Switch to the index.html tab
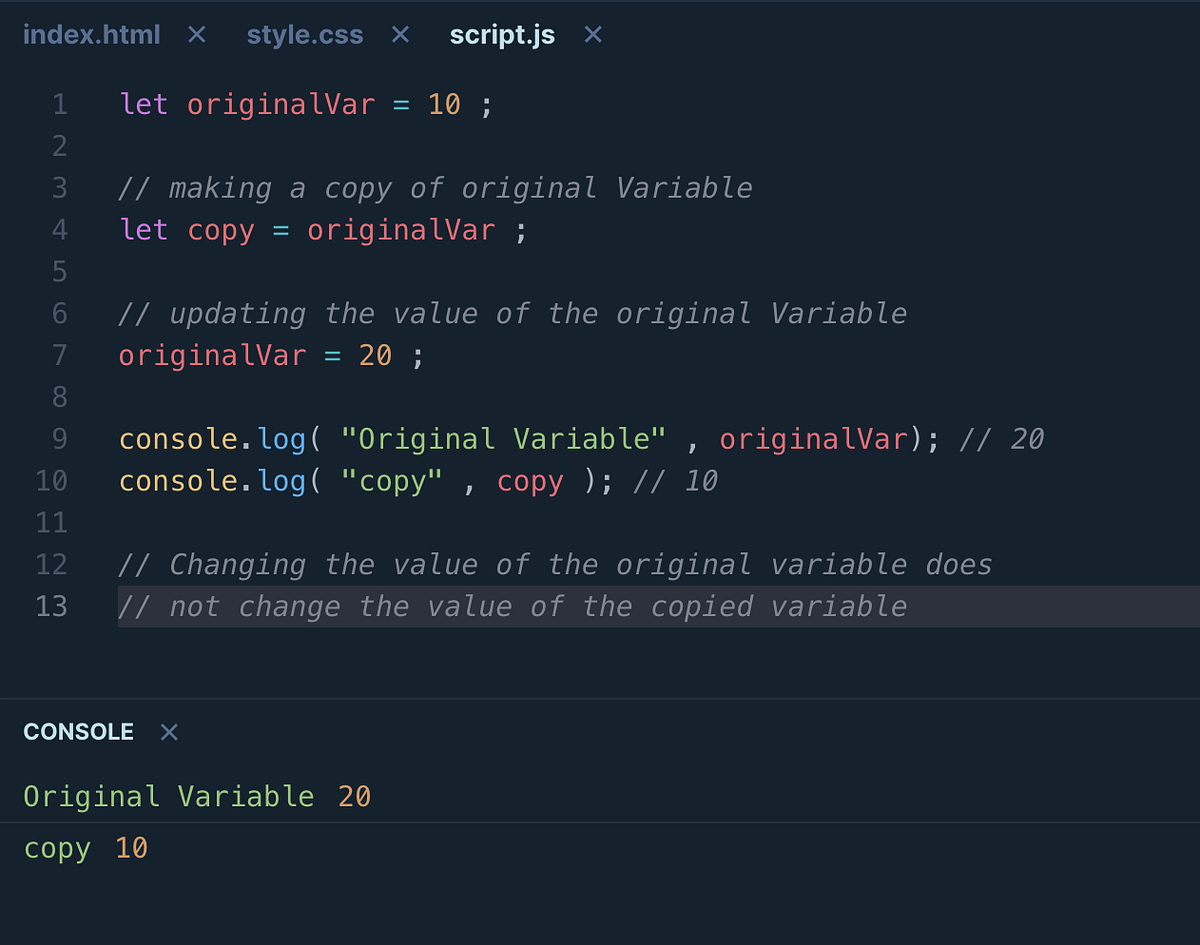Screen dimensions: 1200x945 [91, 34]
